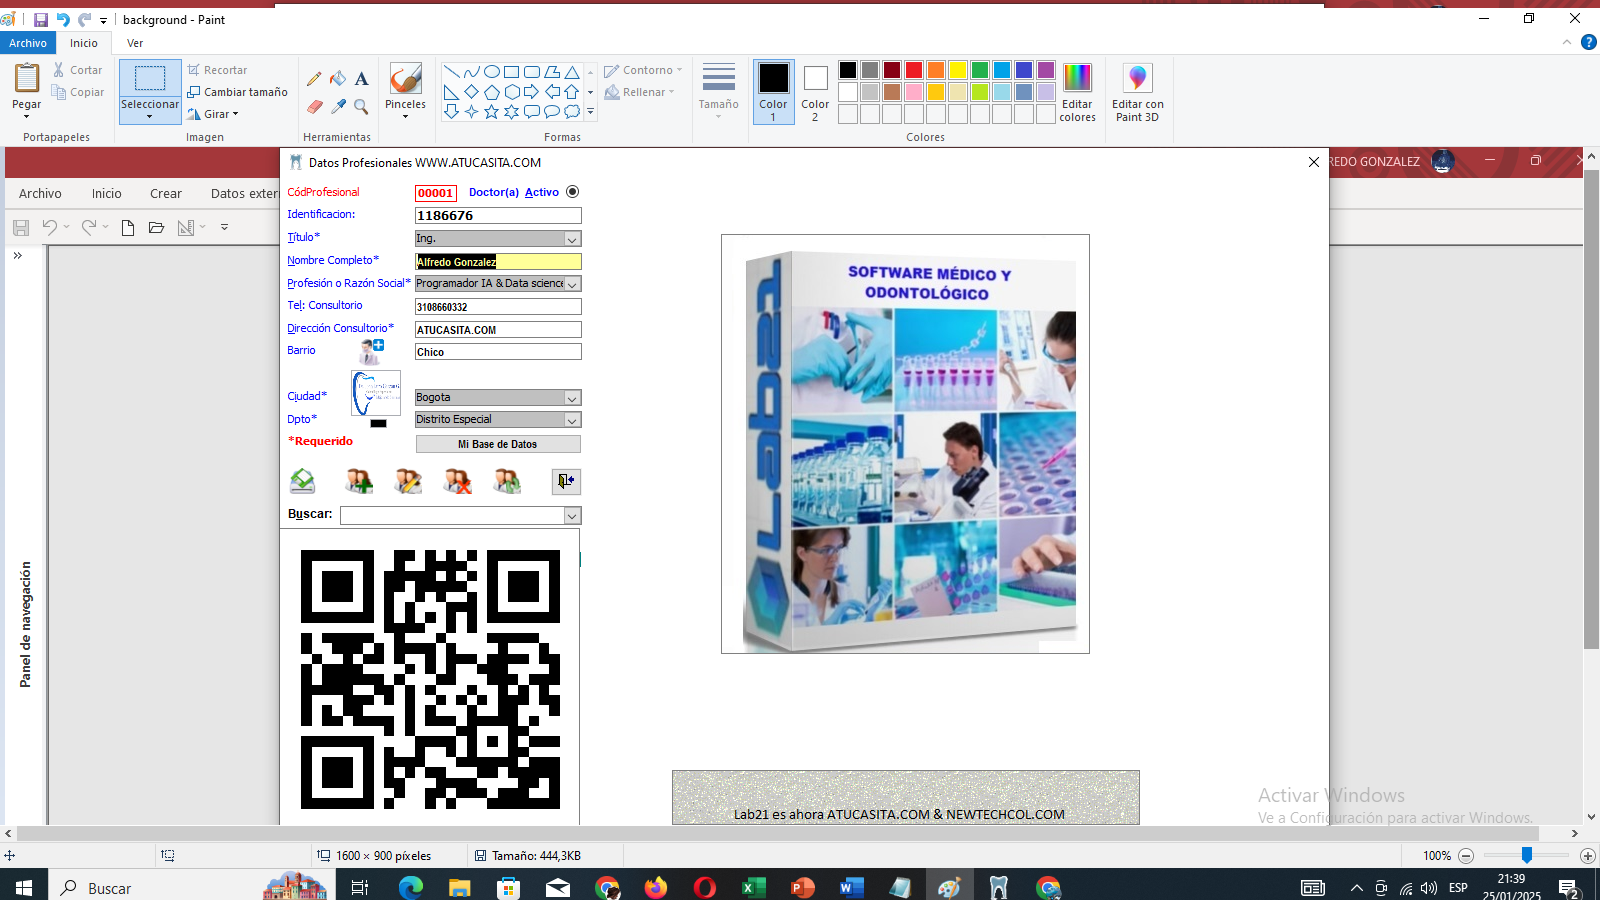Click the delete professional red X icon
The height and width of the screenshot is (900, 1600).
(x=458, y=481)
